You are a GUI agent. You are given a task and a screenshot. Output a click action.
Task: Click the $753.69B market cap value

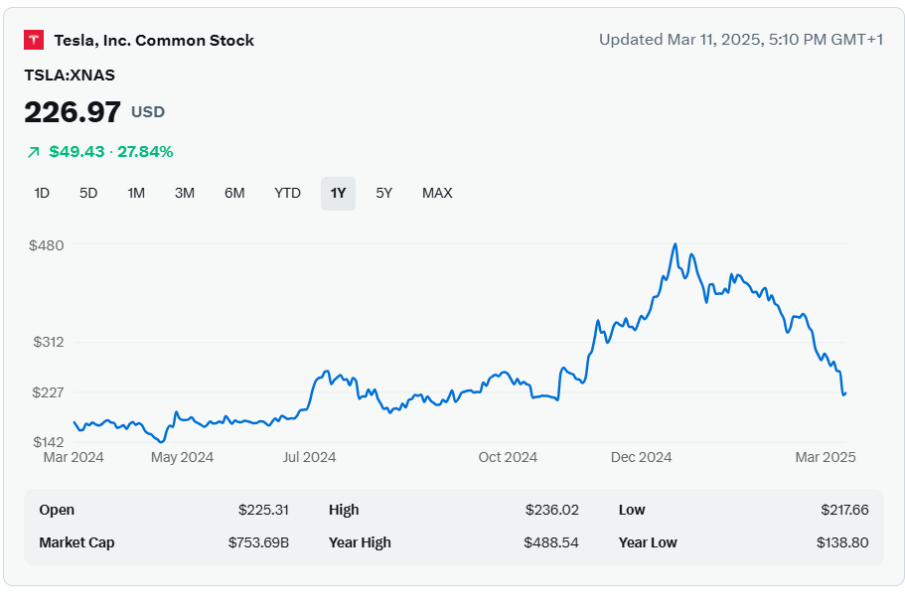[259, 543]
